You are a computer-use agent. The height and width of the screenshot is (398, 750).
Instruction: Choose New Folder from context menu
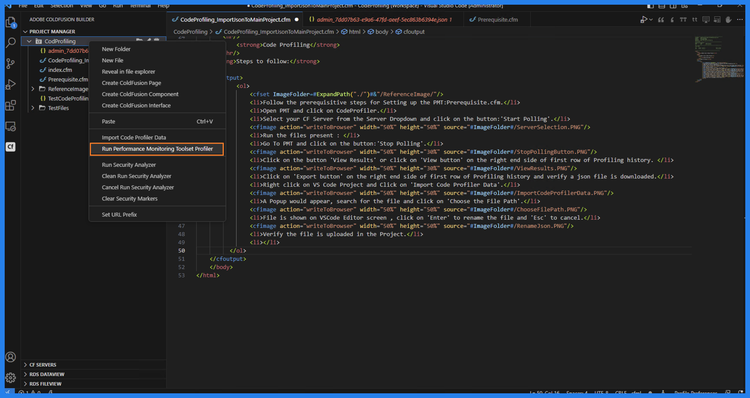click(x=157, y=49)
